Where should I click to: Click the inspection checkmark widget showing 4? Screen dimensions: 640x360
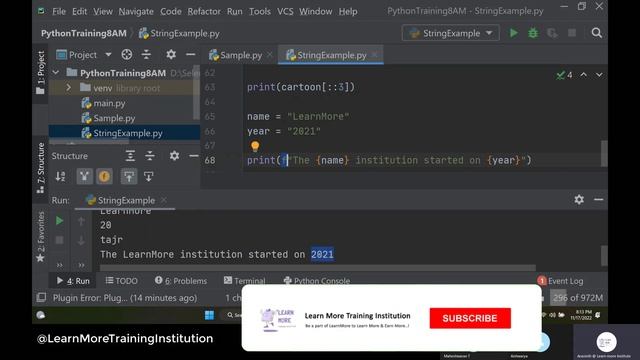coord(564,75)
